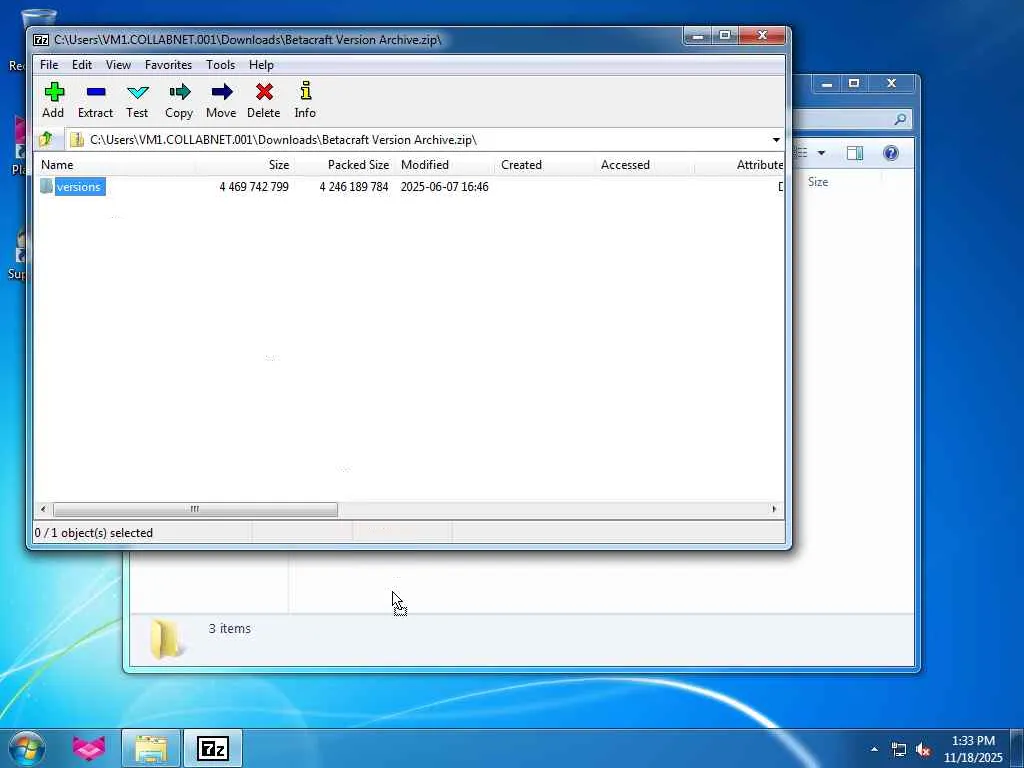Viewport: 1024px width, 768px height.
Task: Click the 7-Zip taskbar button
Action: coord(213,748)
